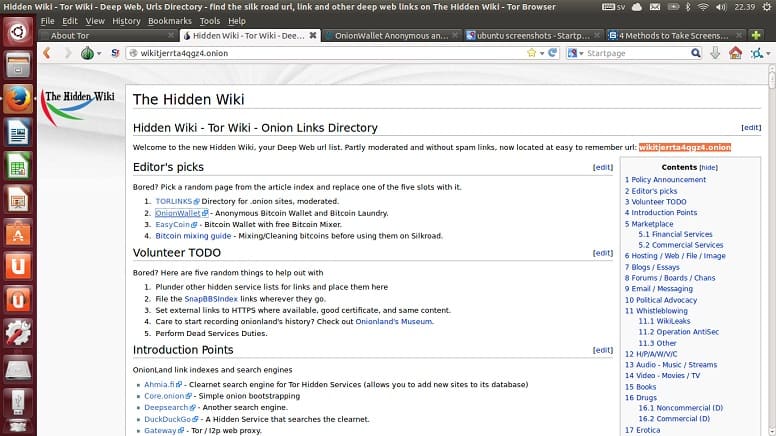Open the downloads arrow icon
Screen dimensions: 776x436
coord(715,53)
